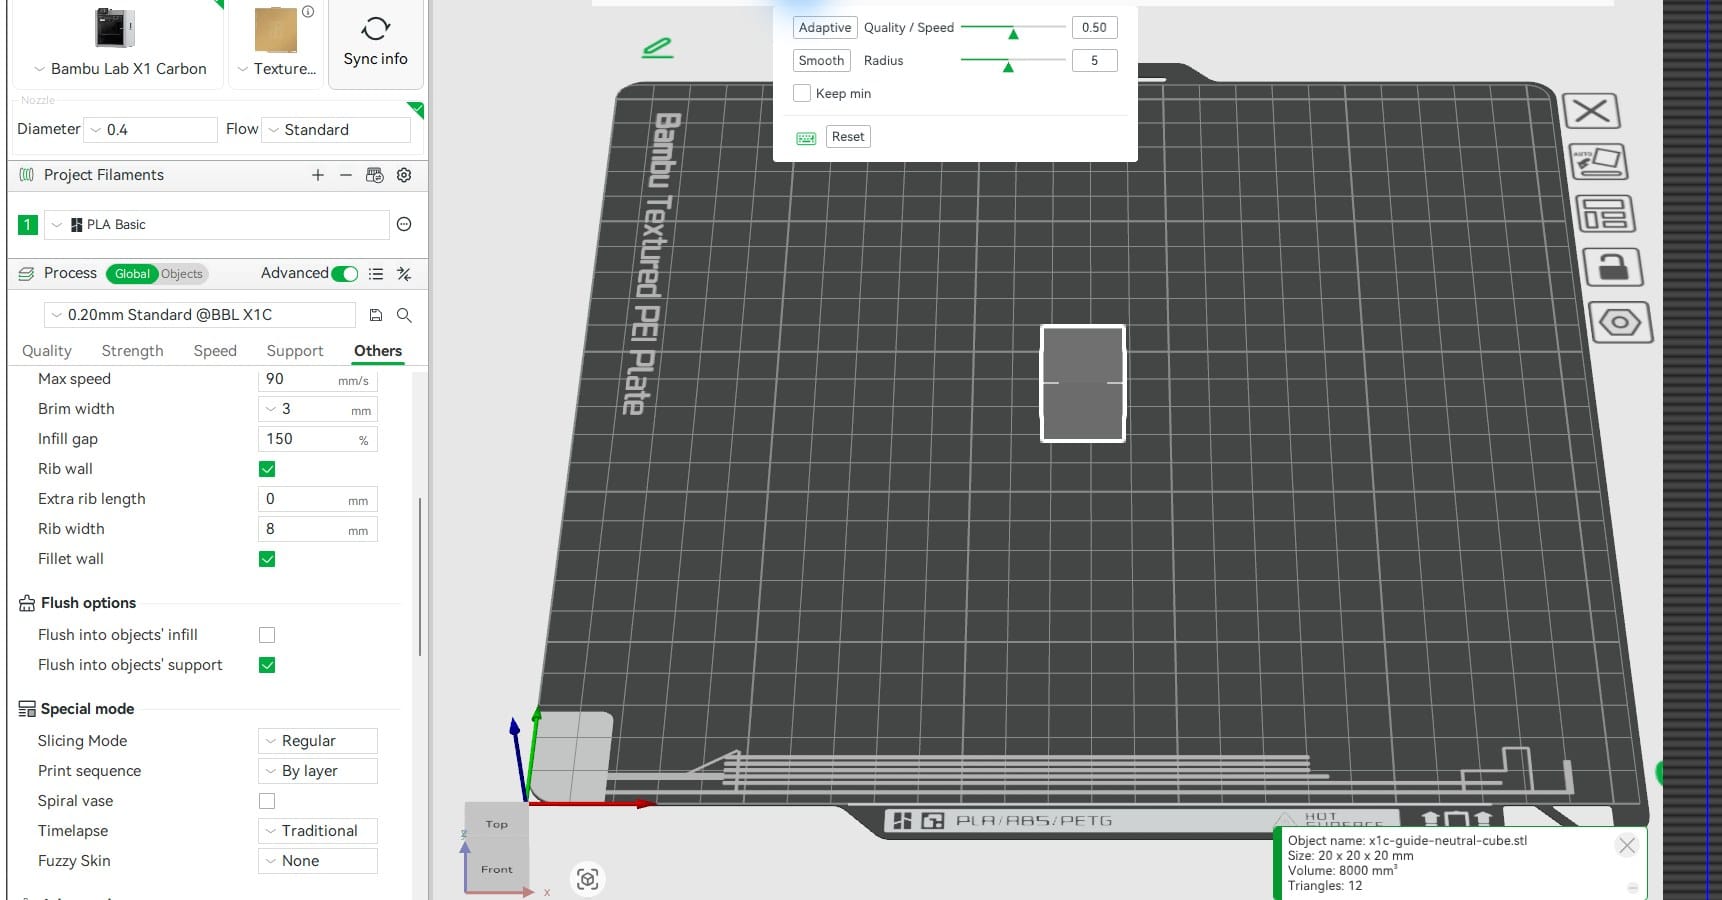The image size is (1722, 900).
Task: Open the bed plate info icon
Action: [308, 12]
